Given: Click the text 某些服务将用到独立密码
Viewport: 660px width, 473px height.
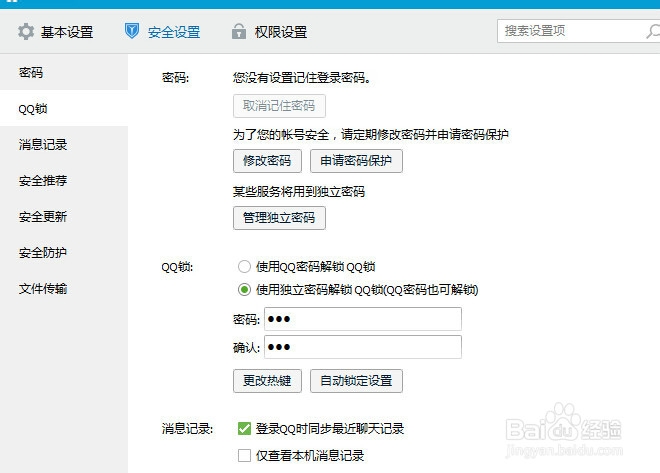Looking at the screenshot, I should [x=299, y=192].
